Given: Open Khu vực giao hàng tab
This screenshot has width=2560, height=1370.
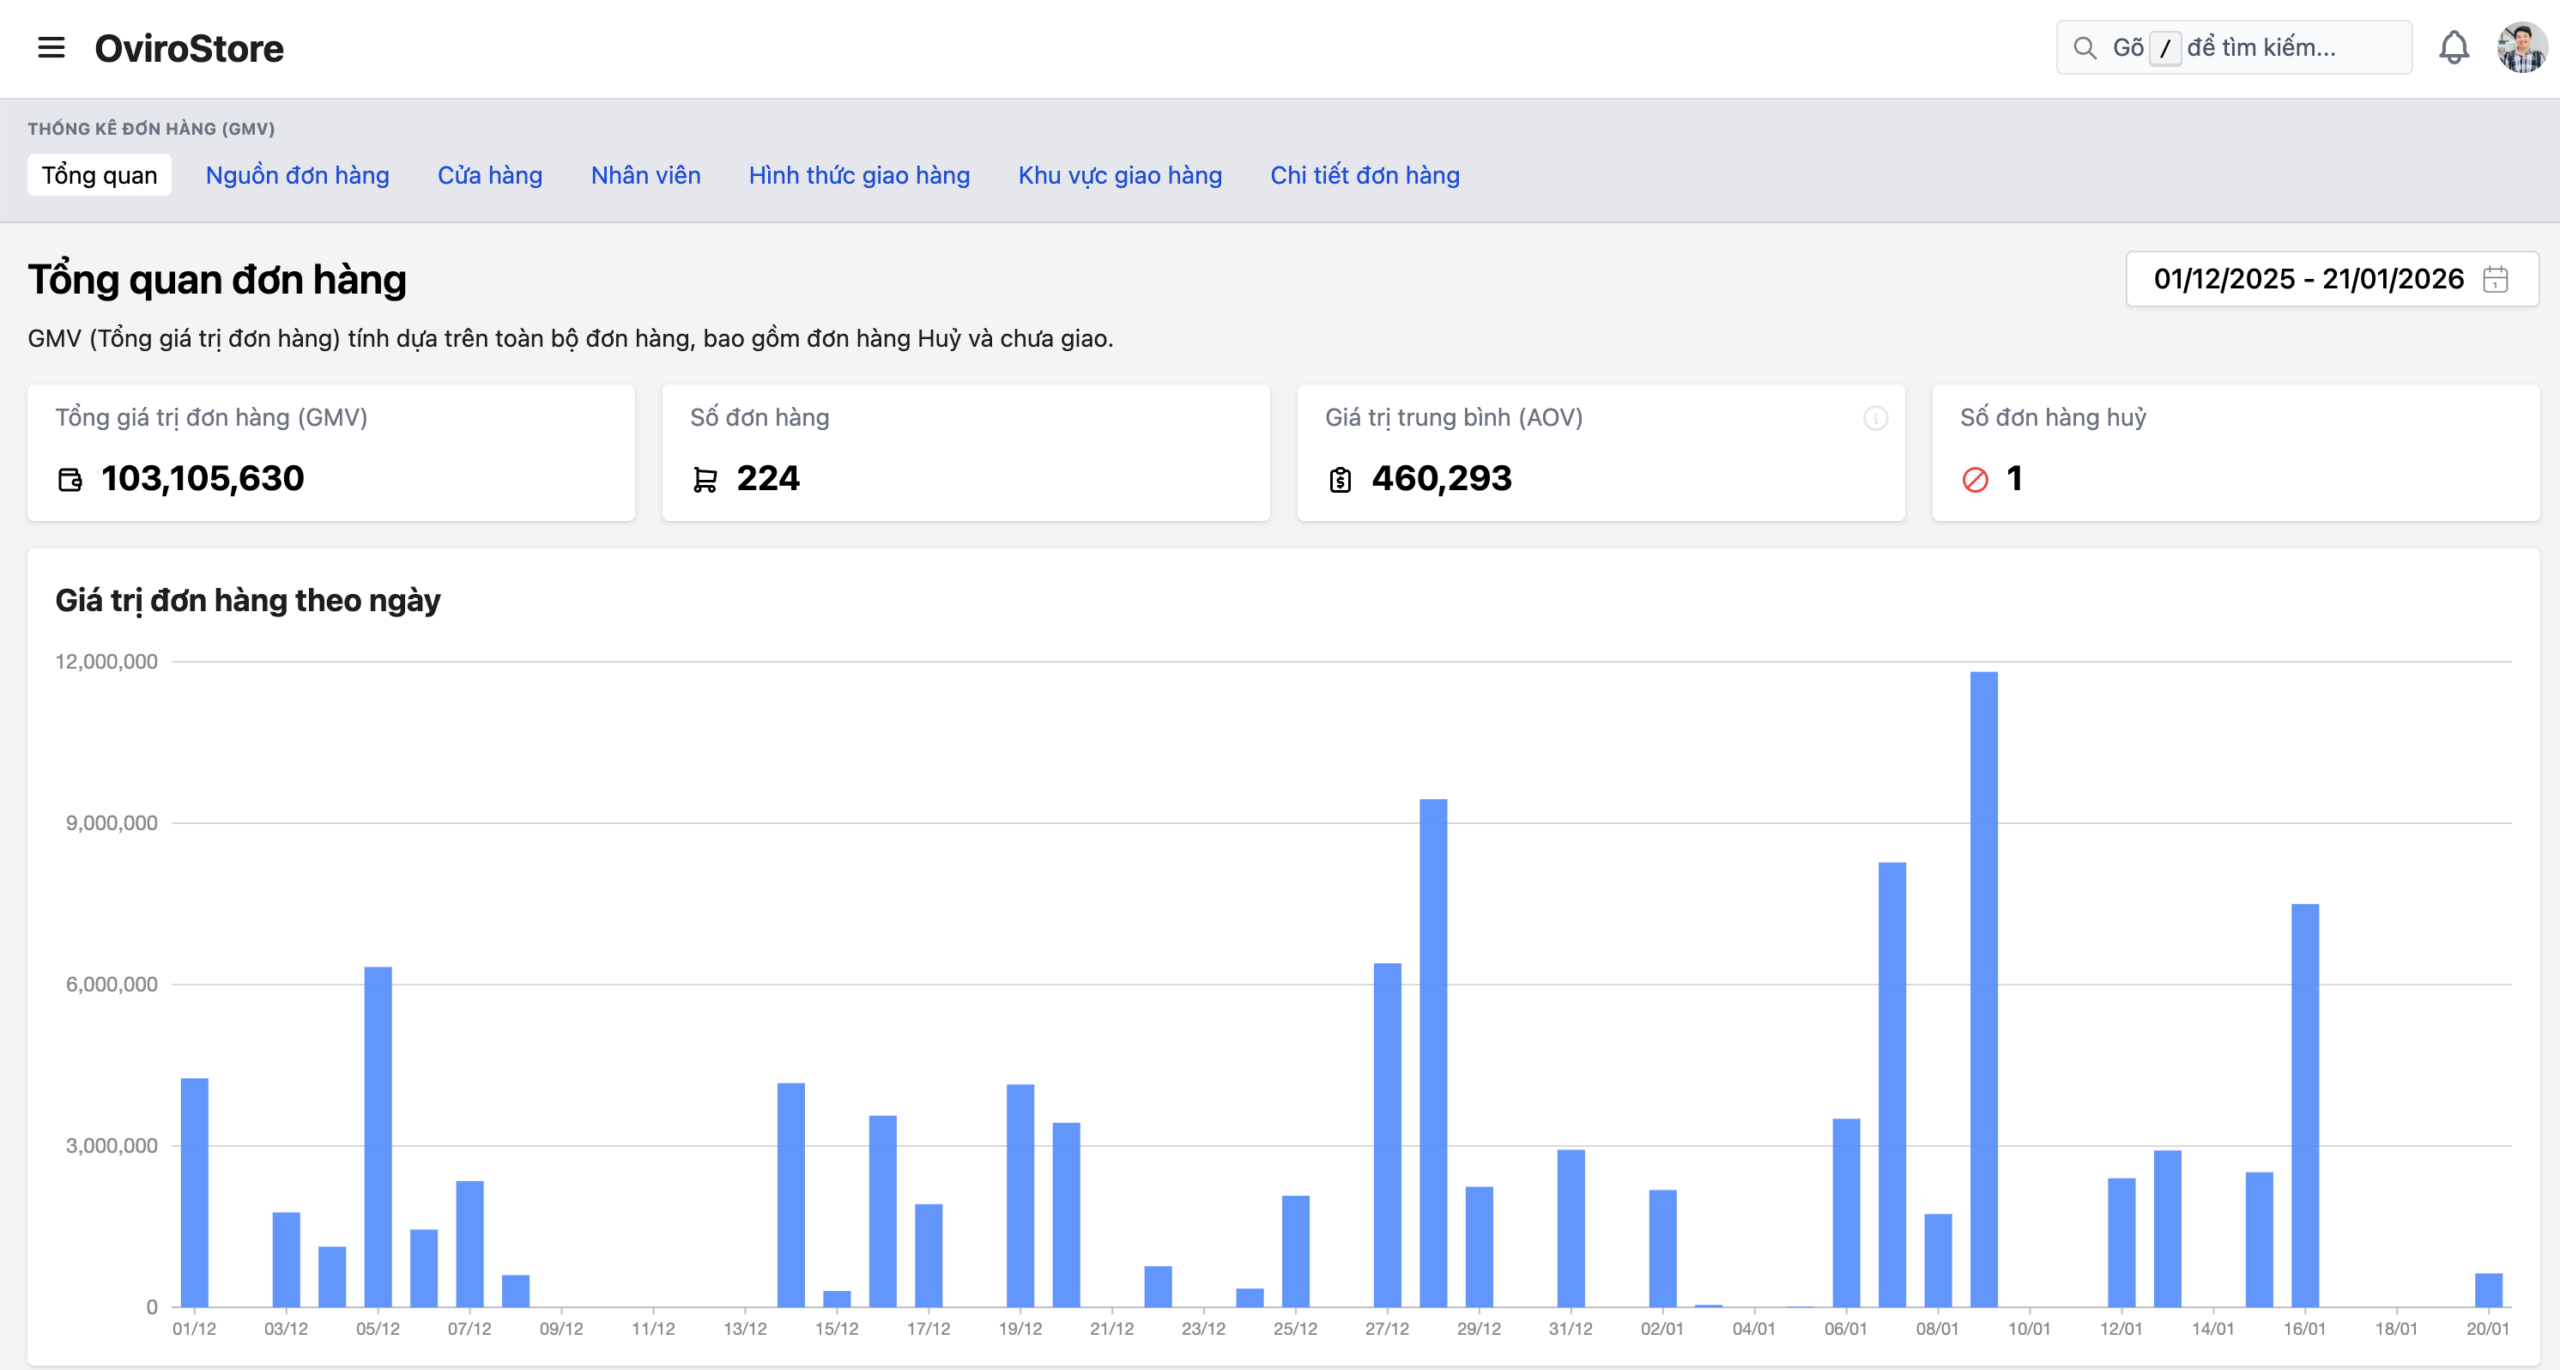Looking at the screenshot, I should tap(1120, 175).
